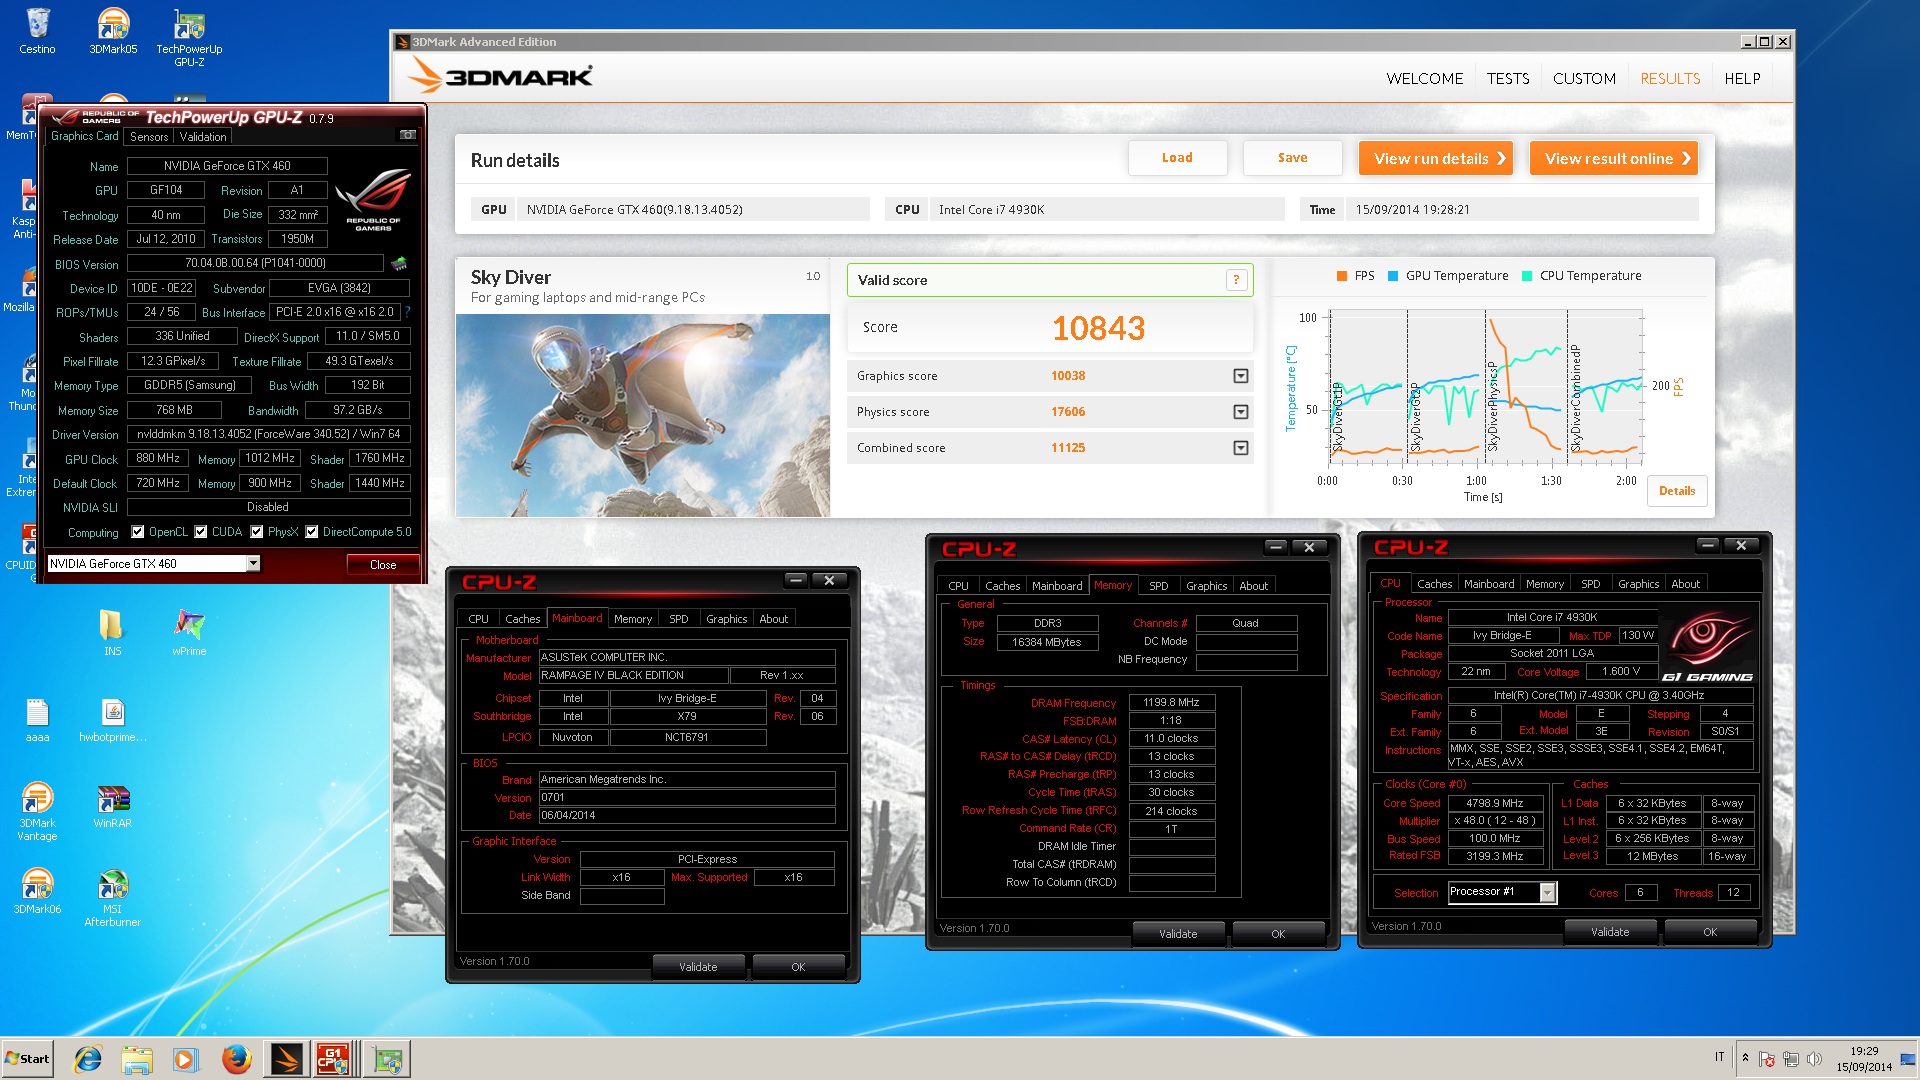Open SPD tab in Mainboard CPU-Z window
The image size is (1920, 1080).
679,619
